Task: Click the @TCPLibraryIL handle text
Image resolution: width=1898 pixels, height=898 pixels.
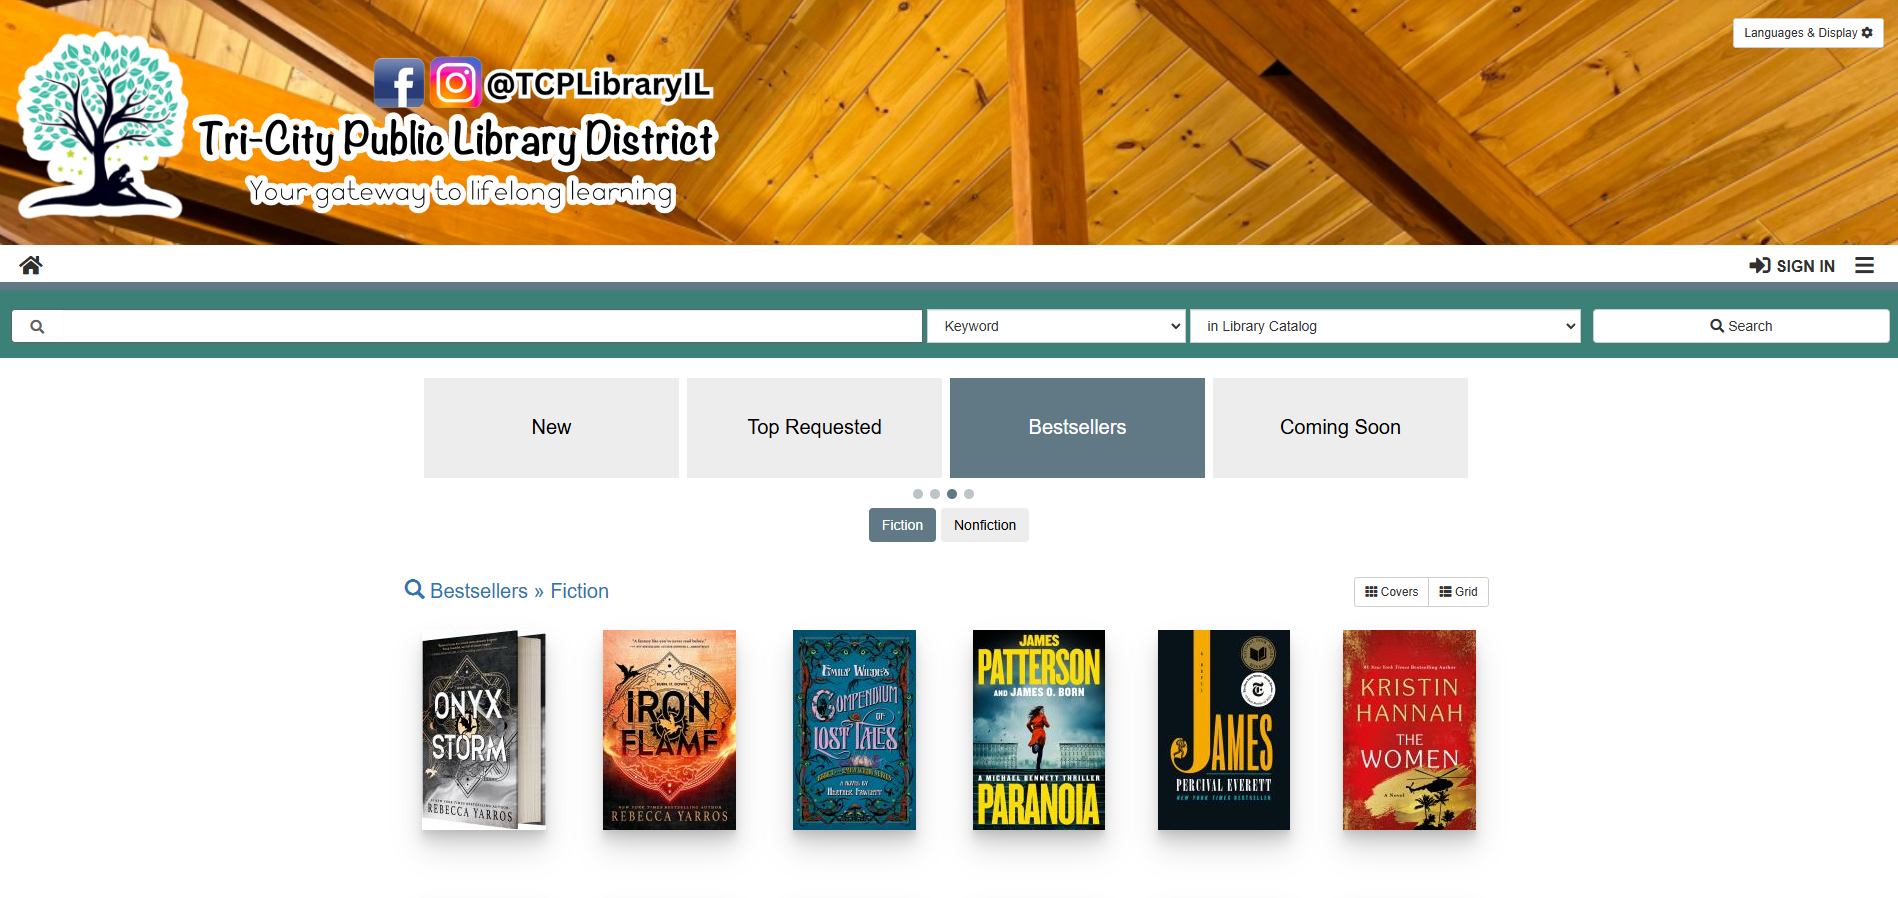Action: 598,84
